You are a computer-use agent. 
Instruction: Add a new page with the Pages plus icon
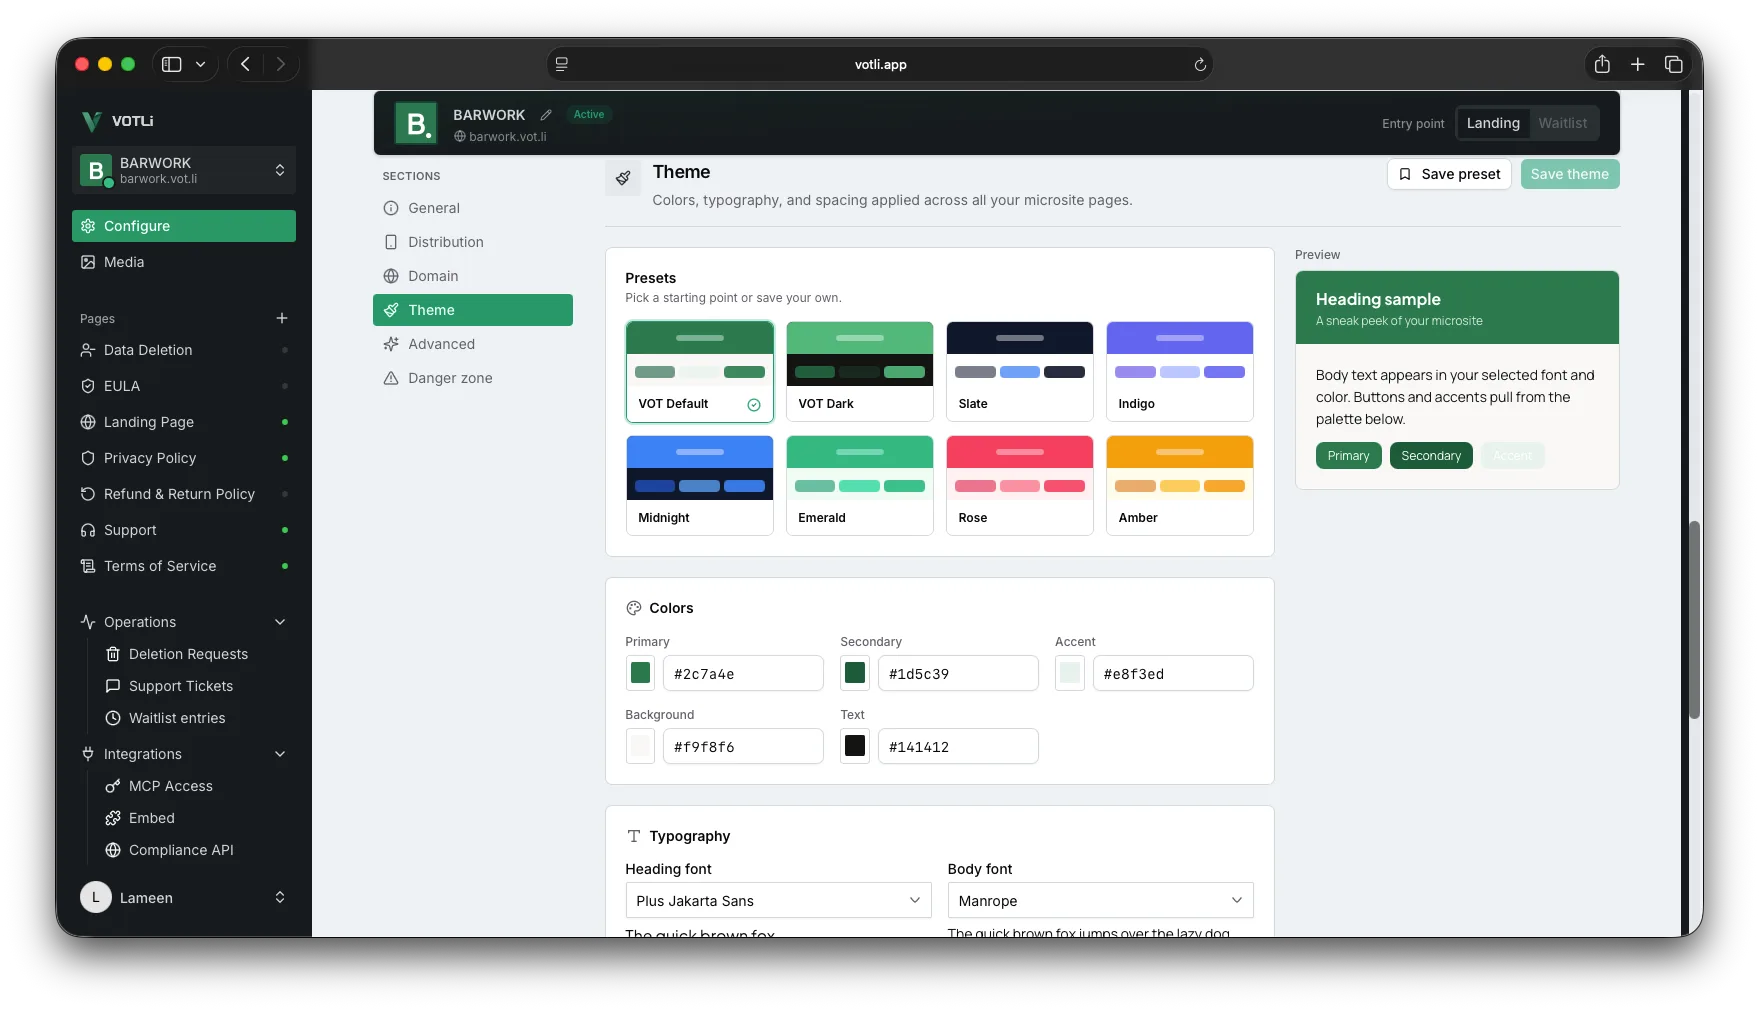pyautogui.click(x=282, y=318)
